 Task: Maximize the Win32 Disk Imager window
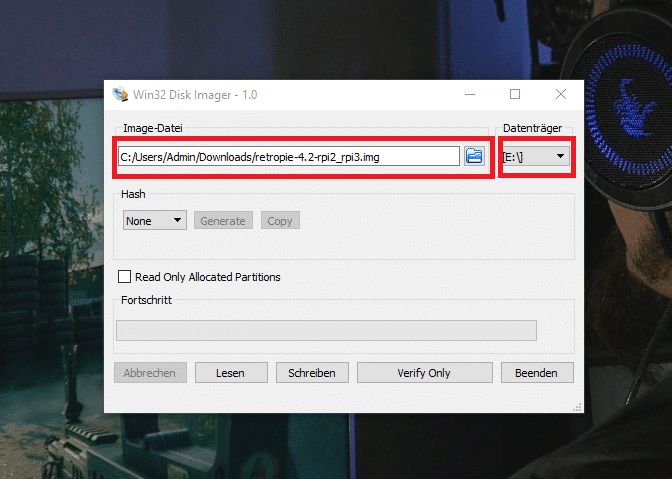pyautogui.click(x=515, y=94)
